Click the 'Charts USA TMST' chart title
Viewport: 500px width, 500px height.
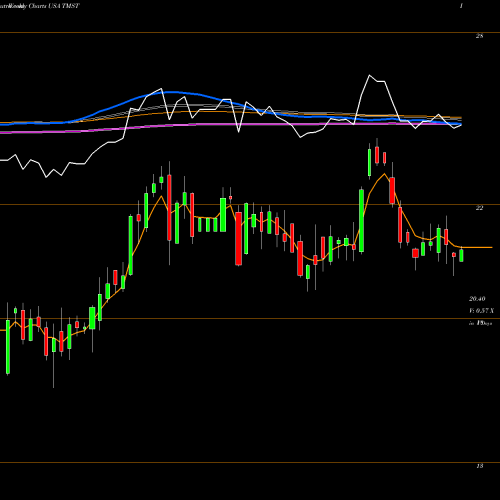coord(54,6)
